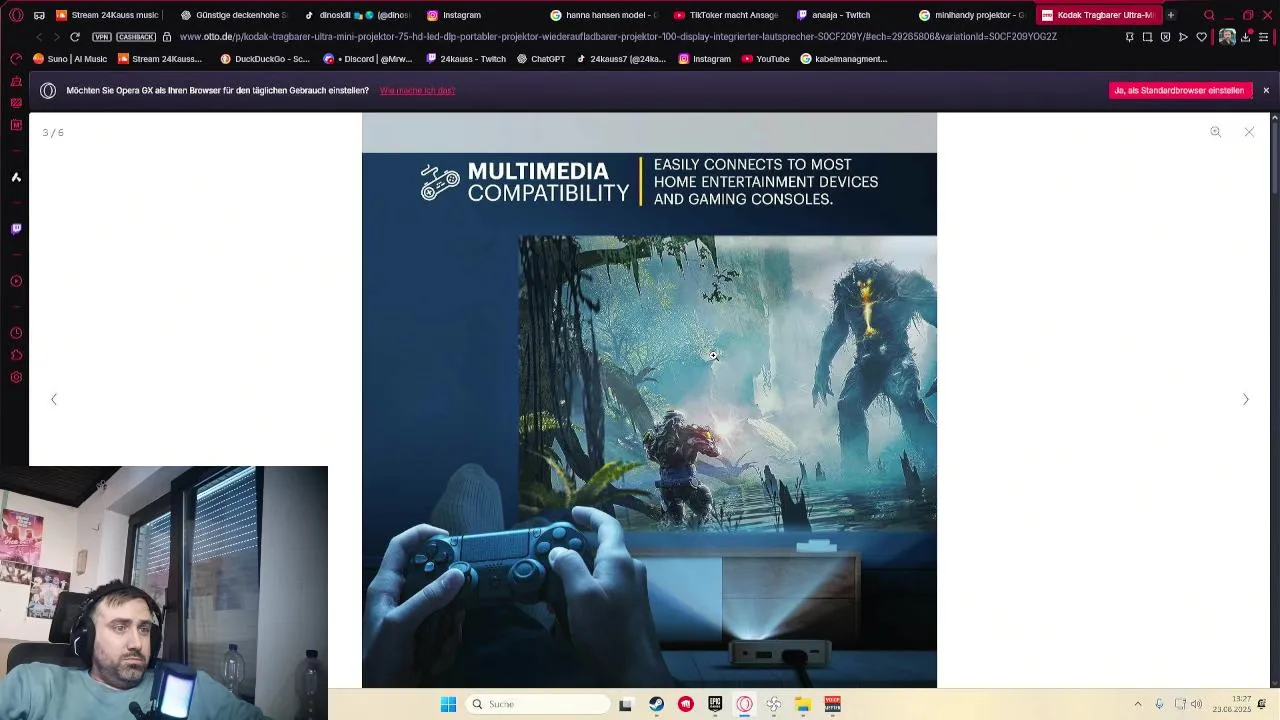Open YouTube bookmark

[x=765, y=59]
